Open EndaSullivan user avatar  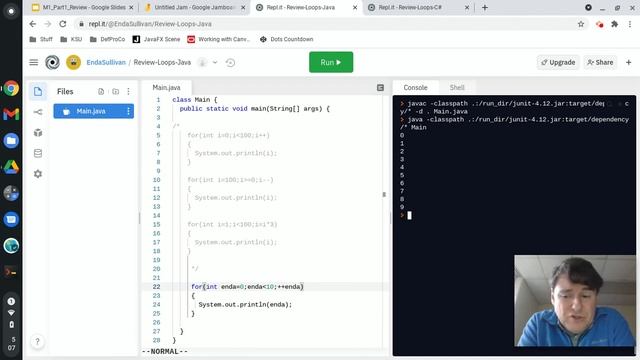tap(73, 62)
